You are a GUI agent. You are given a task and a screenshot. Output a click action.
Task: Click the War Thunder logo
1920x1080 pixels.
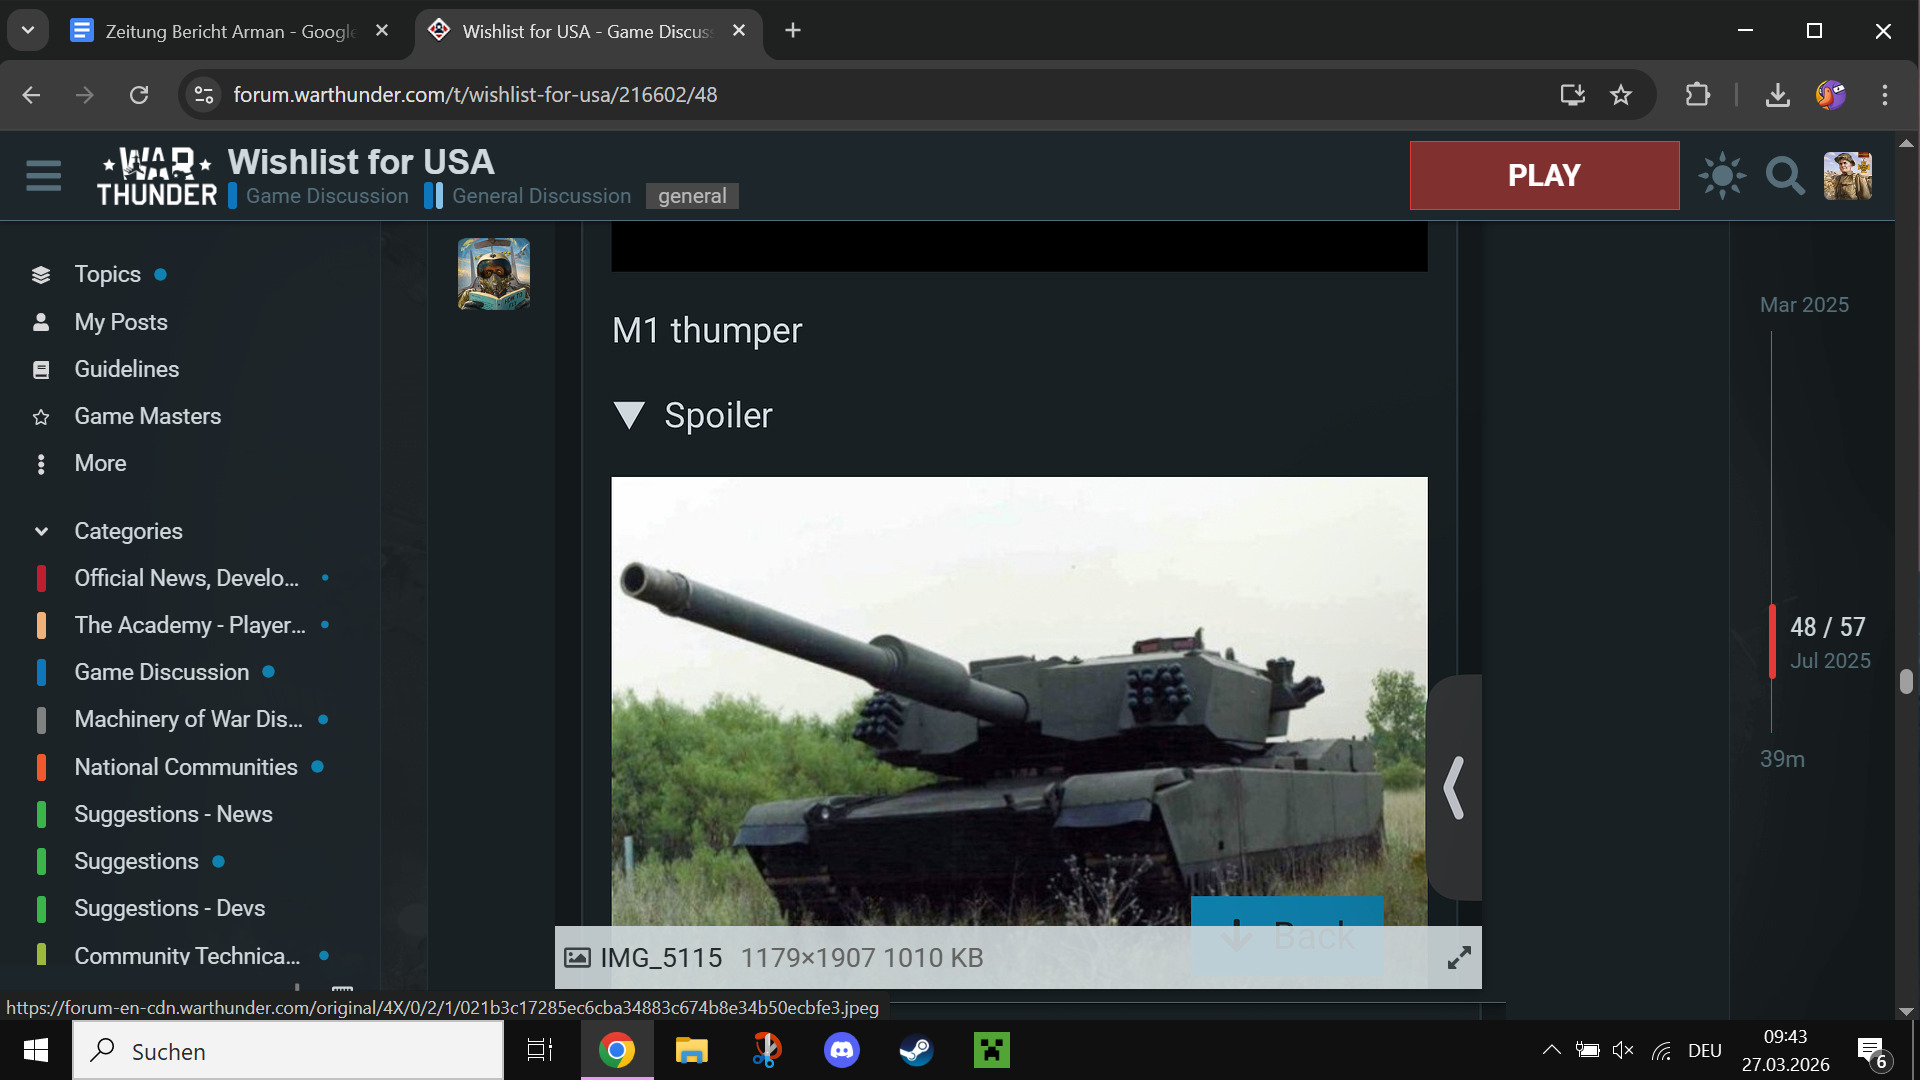click(x=157, y=176)
